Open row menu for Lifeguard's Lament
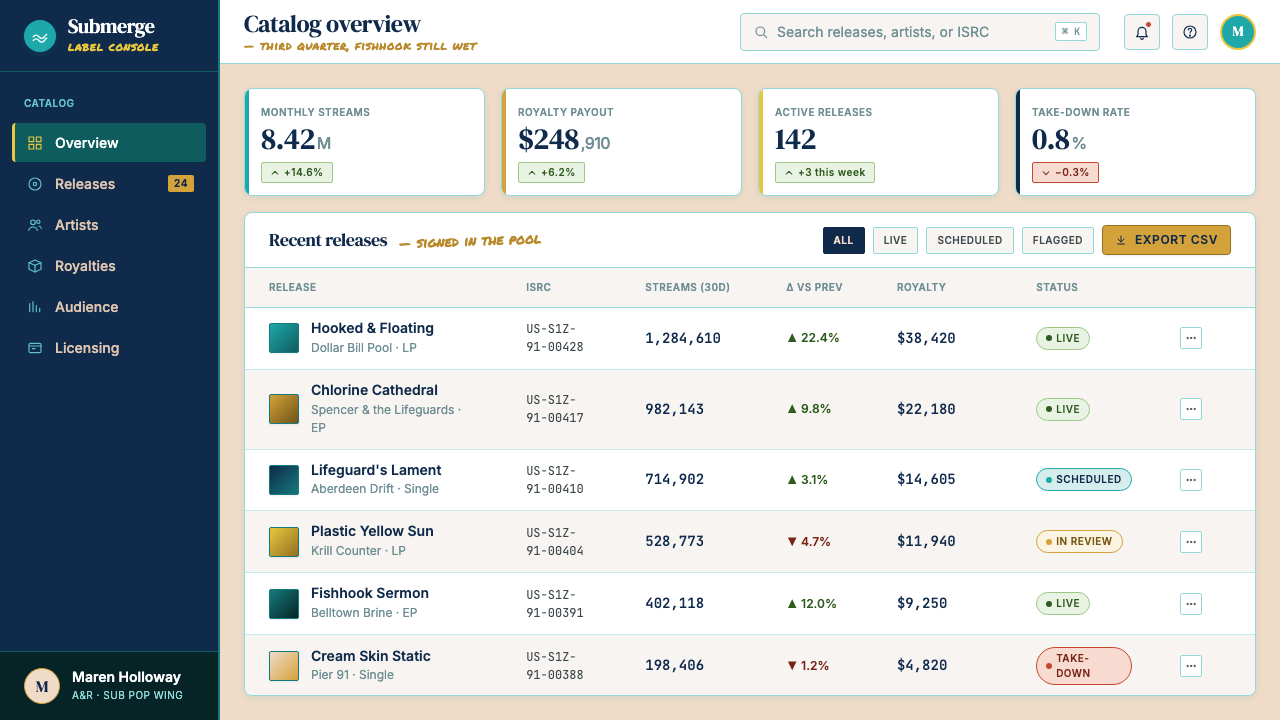The height and width of the screenshot is (720, 1280). 1191,480
